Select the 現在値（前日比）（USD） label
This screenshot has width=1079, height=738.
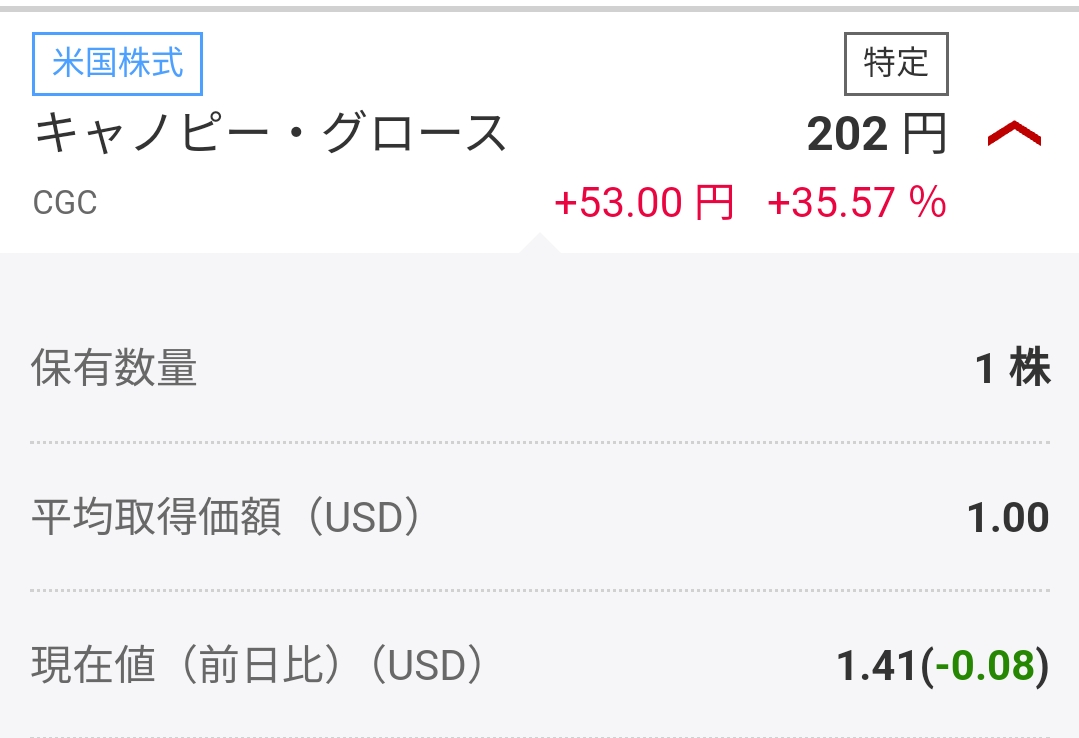point(258,667)
